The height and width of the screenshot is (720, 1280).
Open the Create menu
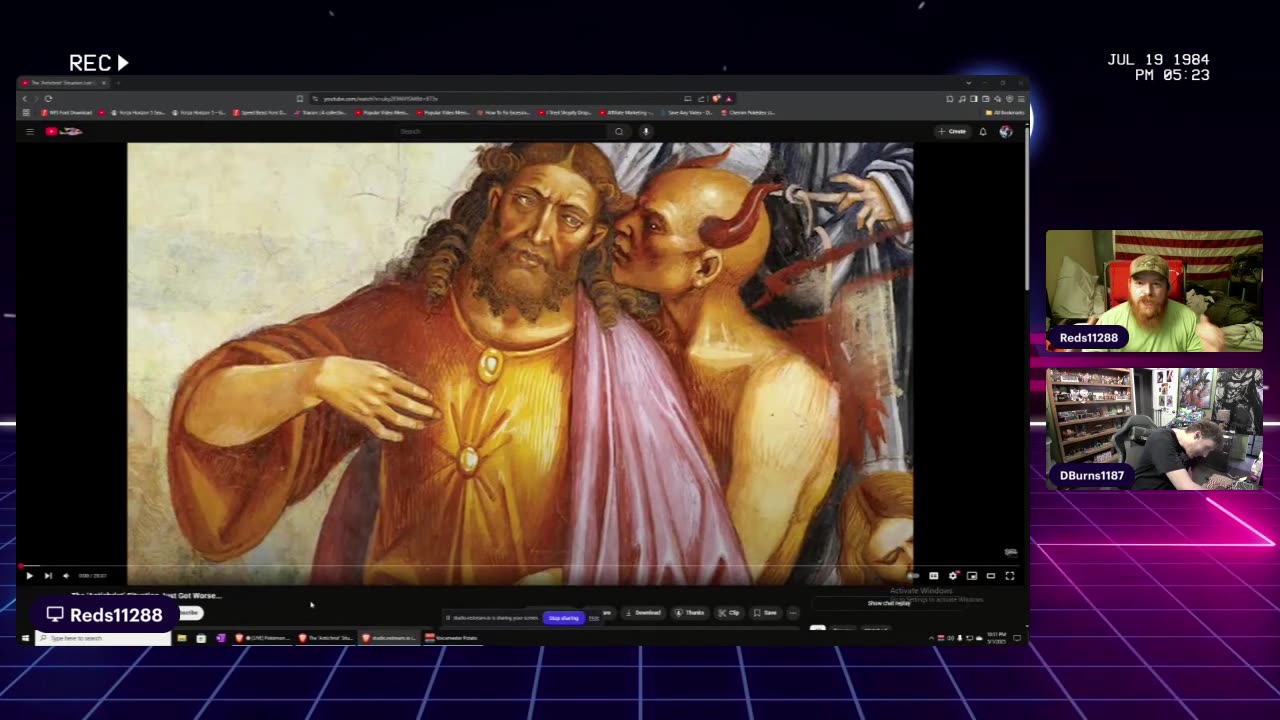952,132
